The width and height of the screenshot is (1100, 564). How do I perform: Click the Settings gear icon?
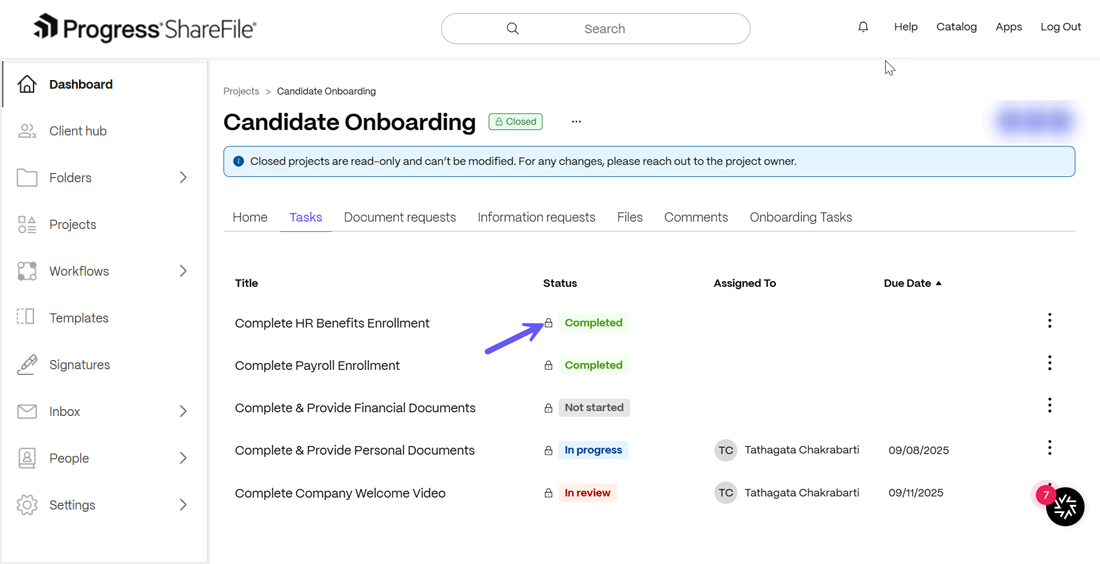click(x=27, y=504)
